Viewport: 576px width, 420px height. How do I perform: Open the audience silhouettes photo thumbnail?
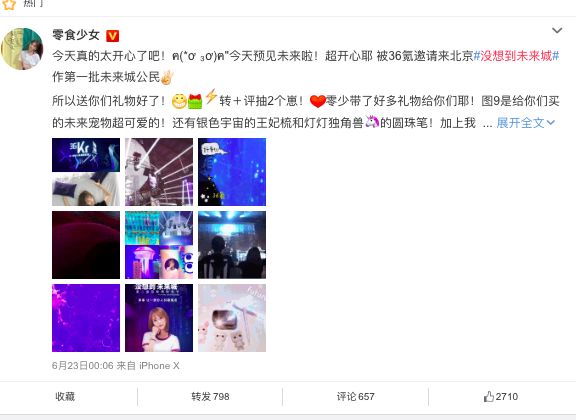coord(232,245)
